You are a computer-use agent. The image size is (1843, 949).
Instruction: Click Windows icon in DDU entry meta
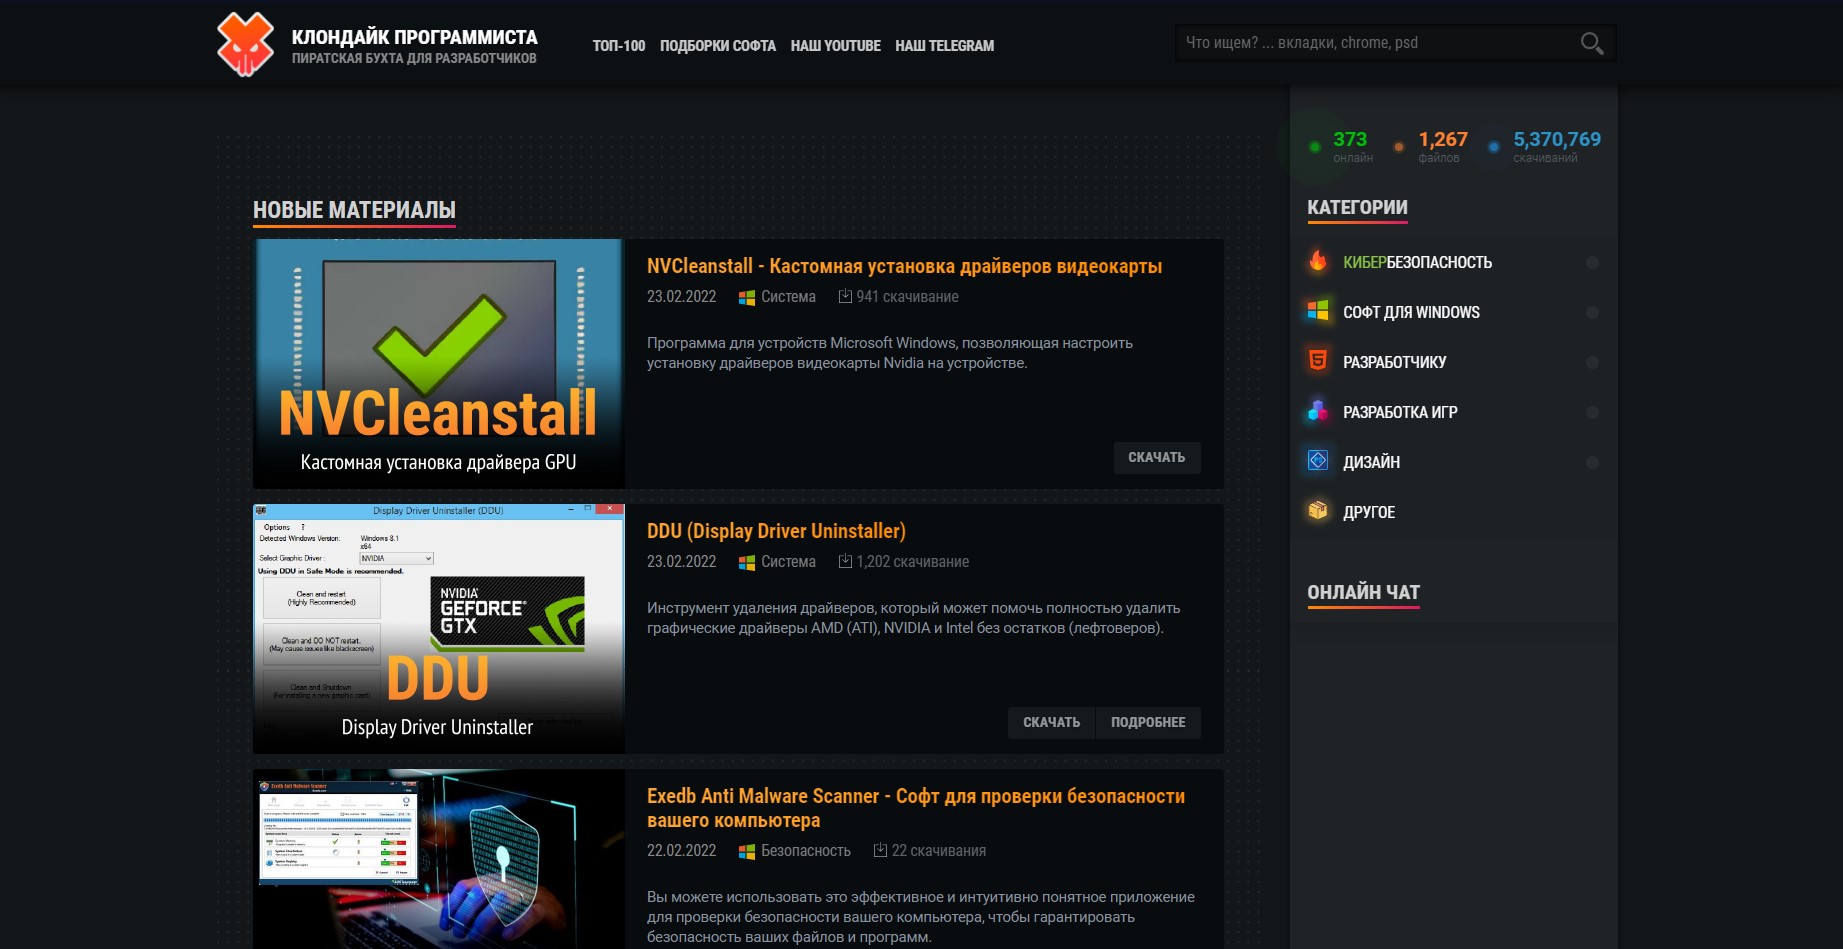pos(747,563)
